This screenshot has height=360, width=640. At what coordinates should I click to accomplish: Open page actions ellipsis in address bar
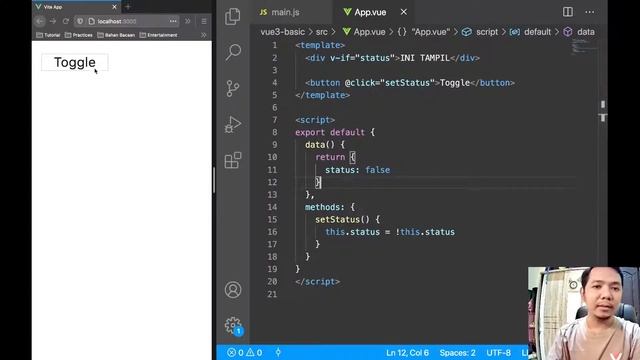click(173, 21)
